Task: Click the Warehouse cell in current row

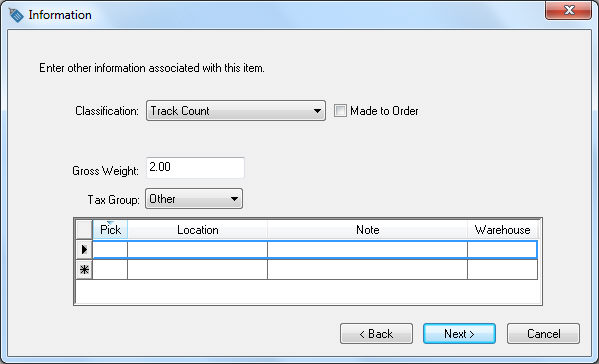Action: click(502, 250)
